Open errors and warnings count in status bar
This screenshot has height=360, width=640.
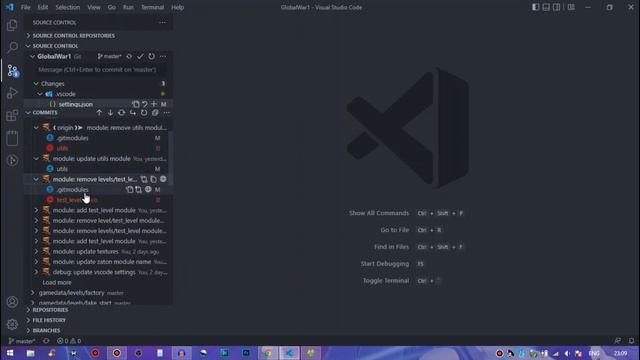point(69,341)
